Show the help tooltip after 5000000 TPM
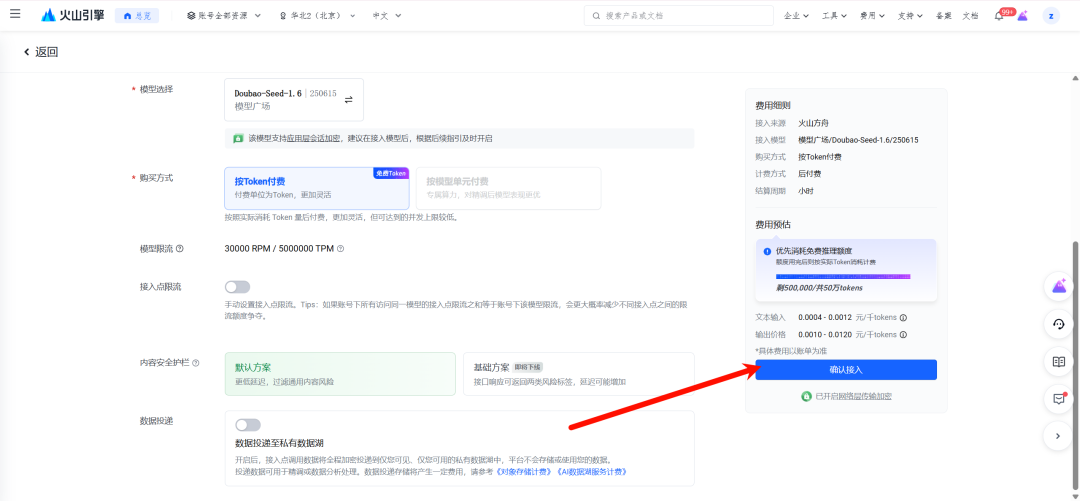This screenshot has height=501, width=1080. click(340, 249)
